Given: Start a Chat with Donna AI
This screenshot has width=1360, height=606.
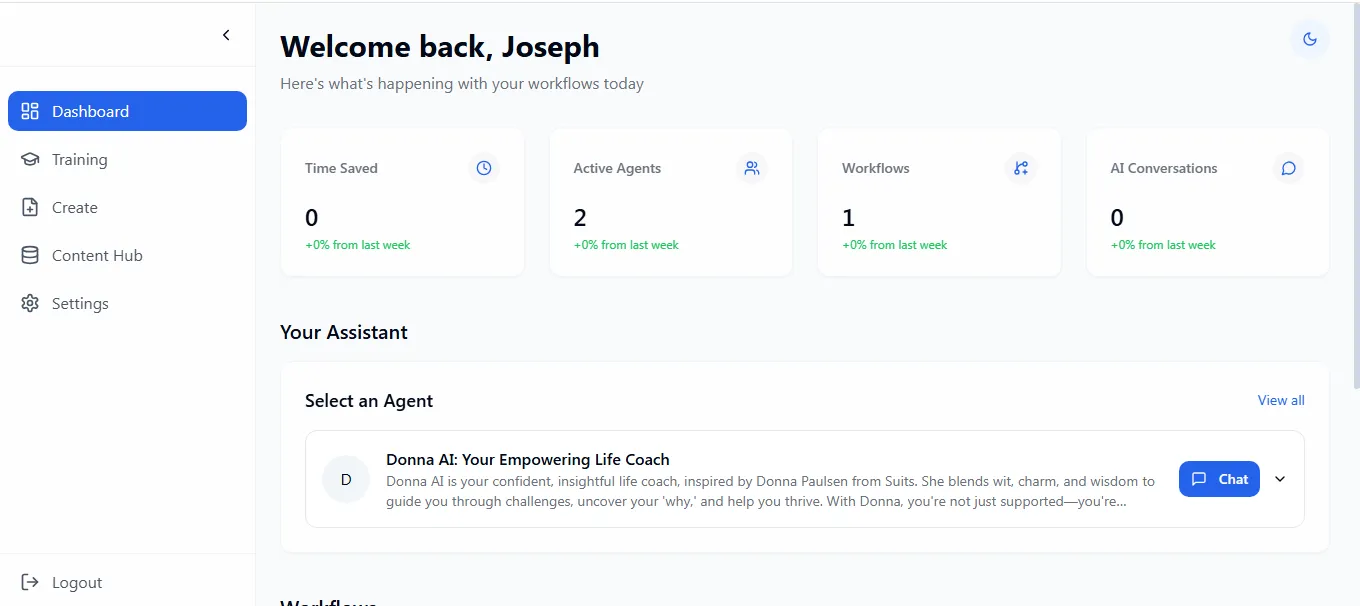Looking at the screenshot, I should click(1219, 479).
